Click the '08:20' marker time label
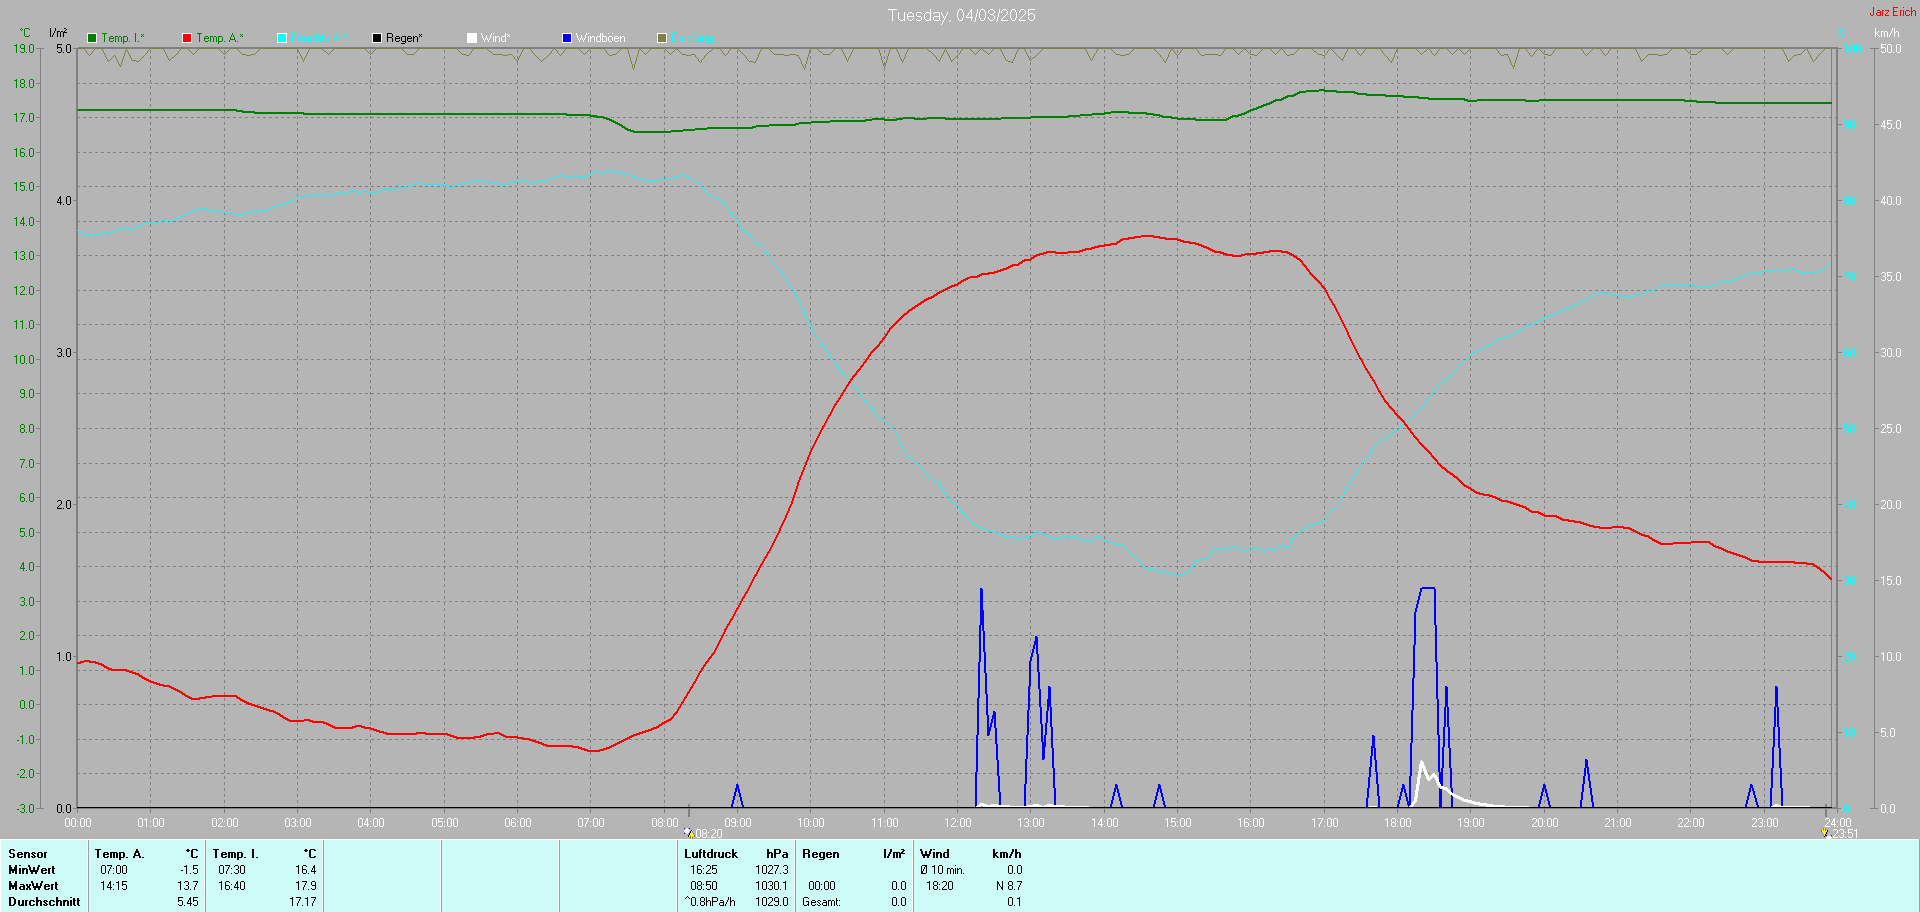Screen dimensions: 1920x912 (x=709, y=834)
